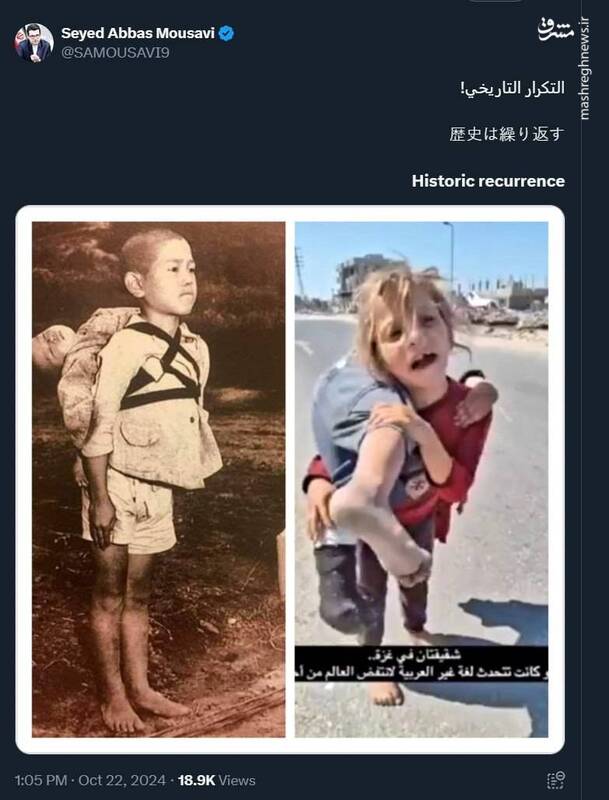Click the second Arabic subtitle line in photo

(x=421, y=672)
